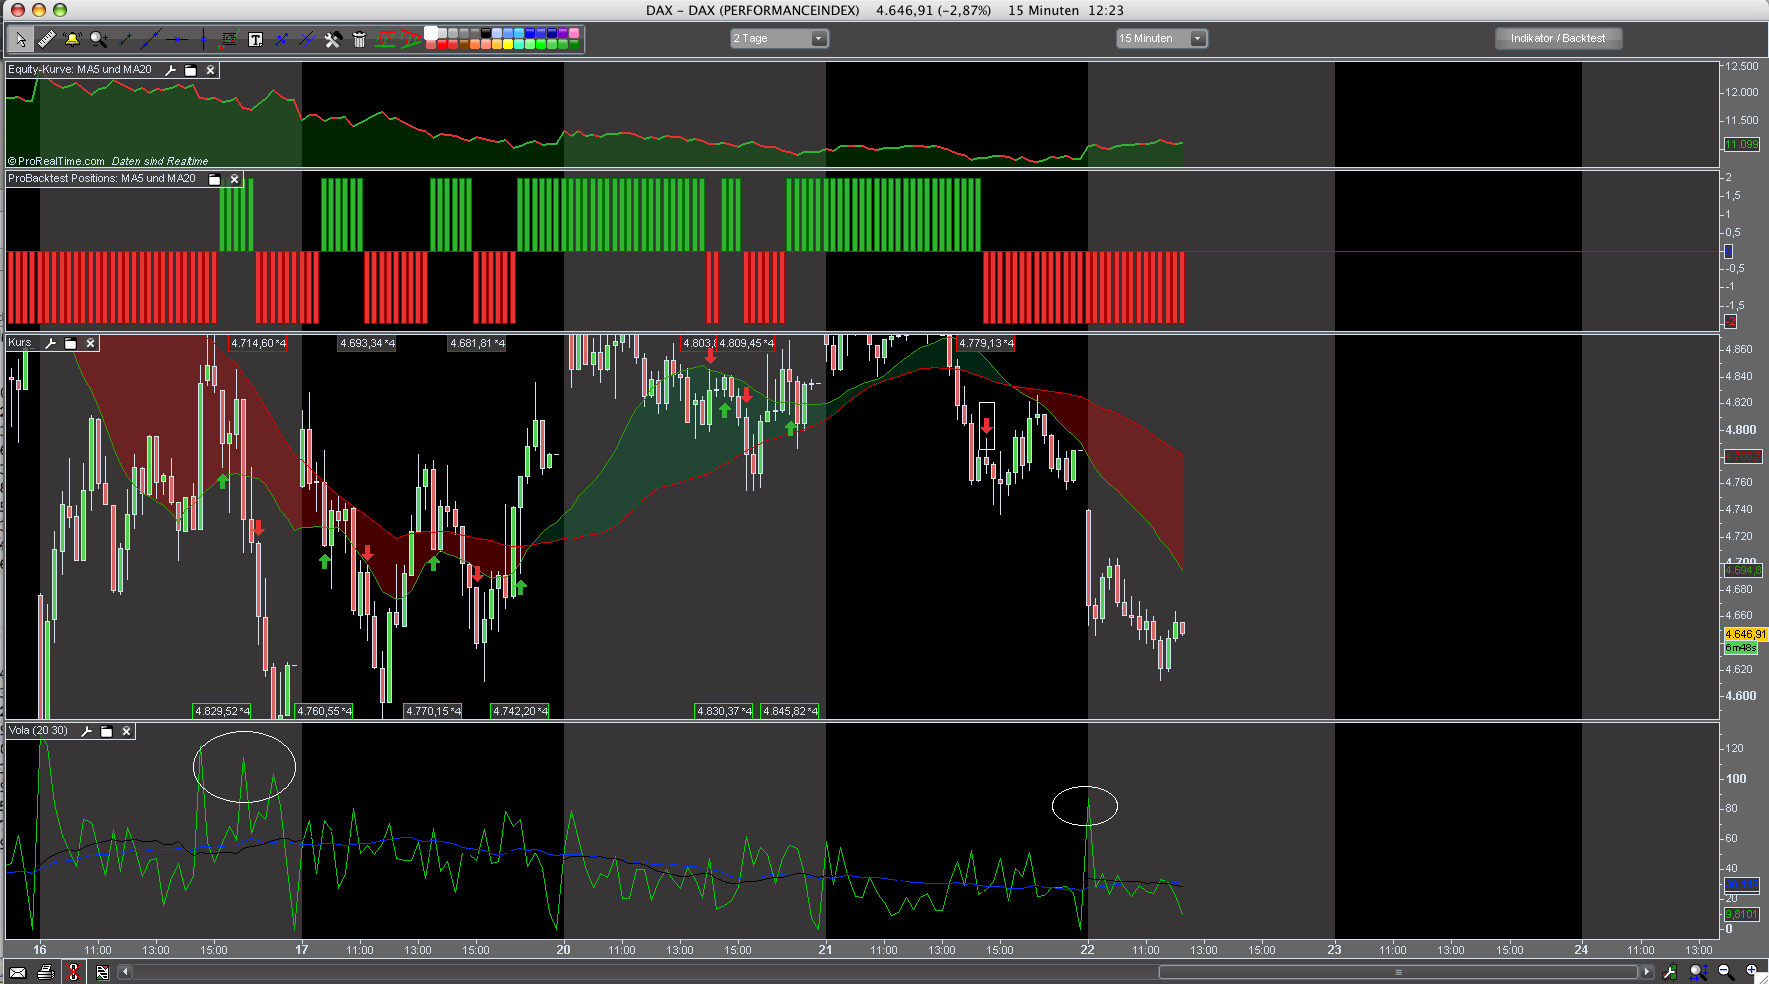Zoom out with the minus magnifier
The height and width of the screenshot is (984, 1769).
tap(1726, 972)
